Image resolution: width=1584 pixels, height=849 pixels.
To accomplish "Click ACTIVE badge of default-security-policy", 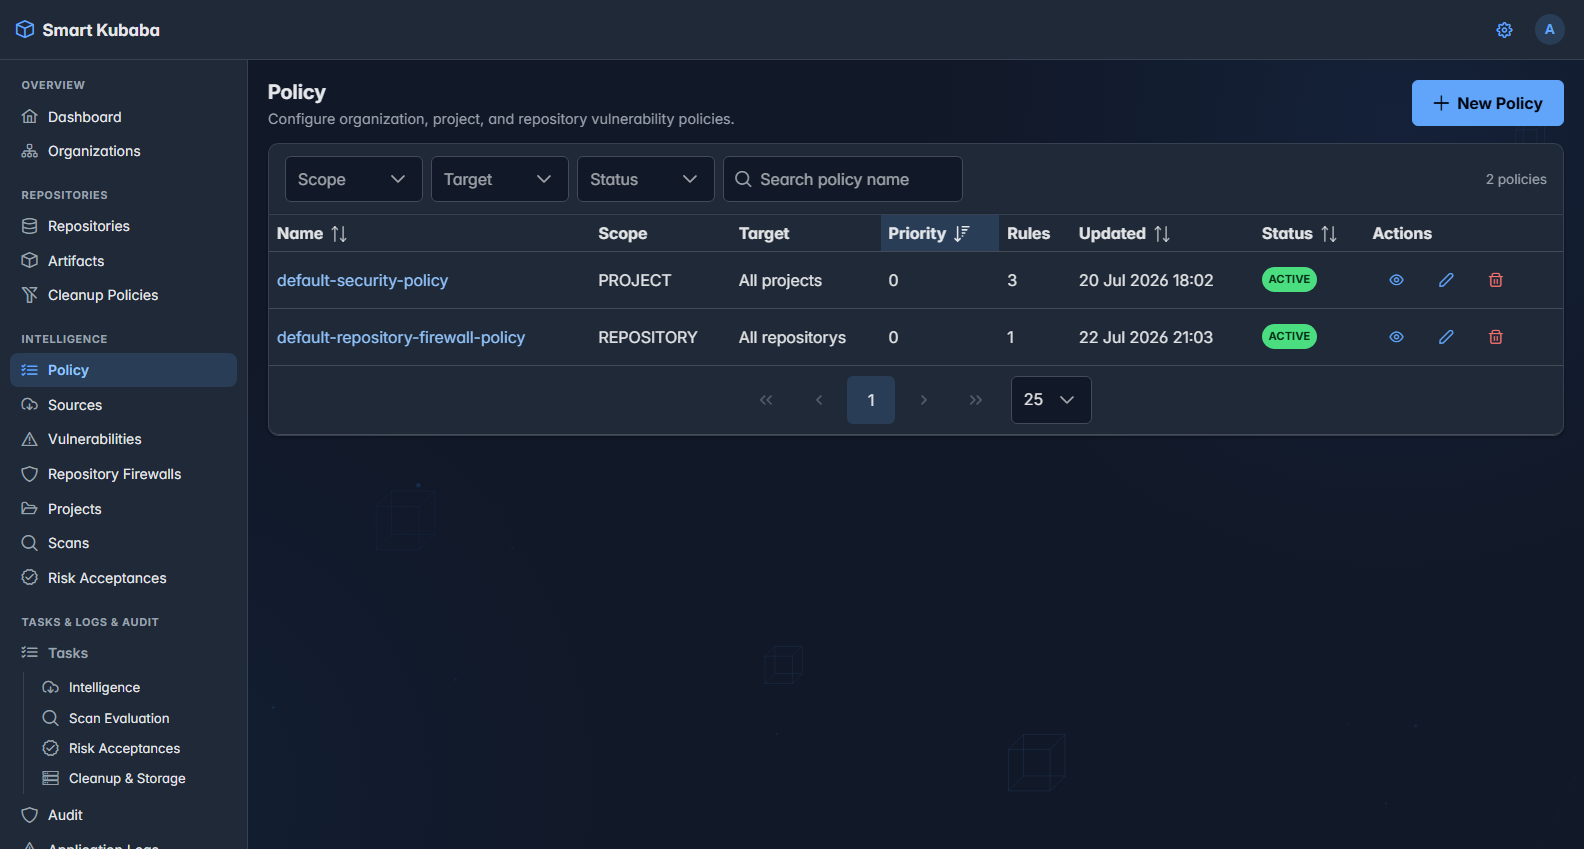I will (1289, 280).
